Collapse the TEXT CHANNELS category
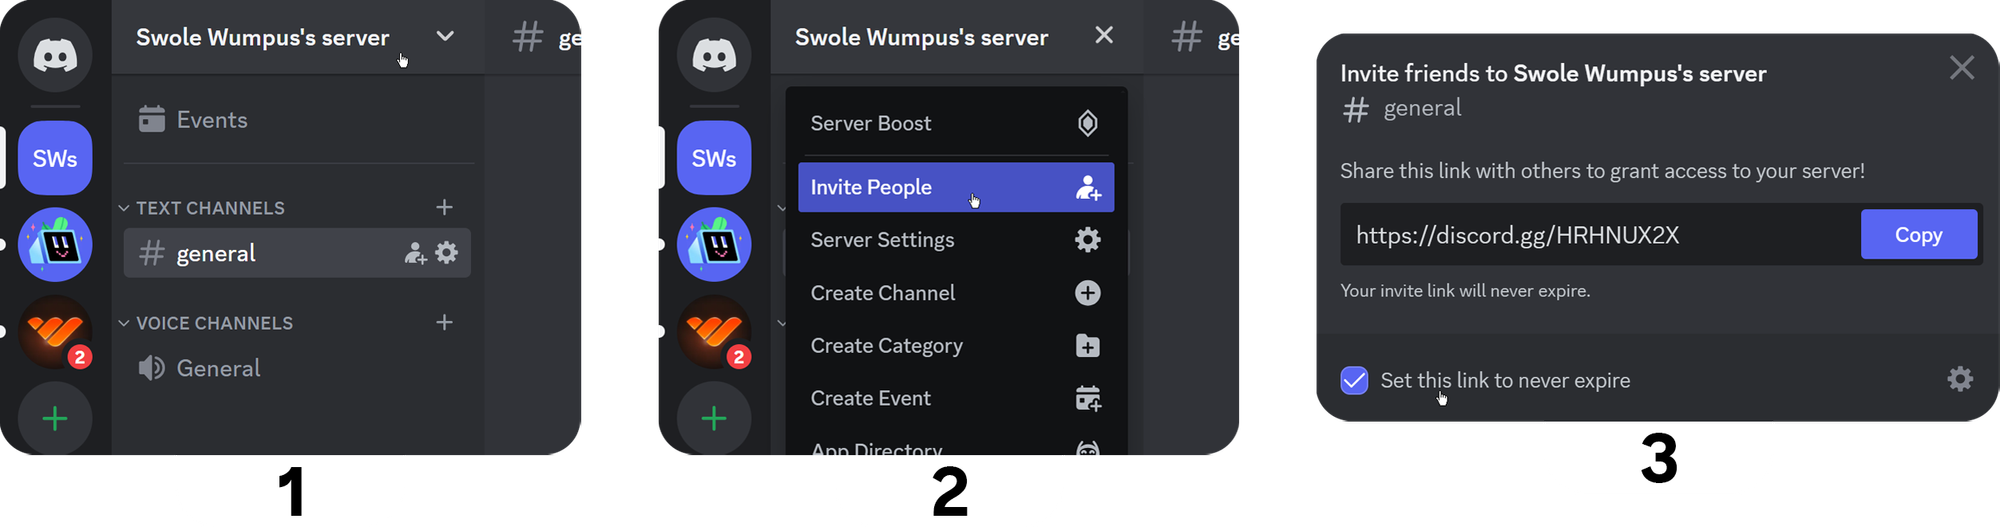Image resolution: width=2000 pixels, height=527 pixels. click(125, 208)
